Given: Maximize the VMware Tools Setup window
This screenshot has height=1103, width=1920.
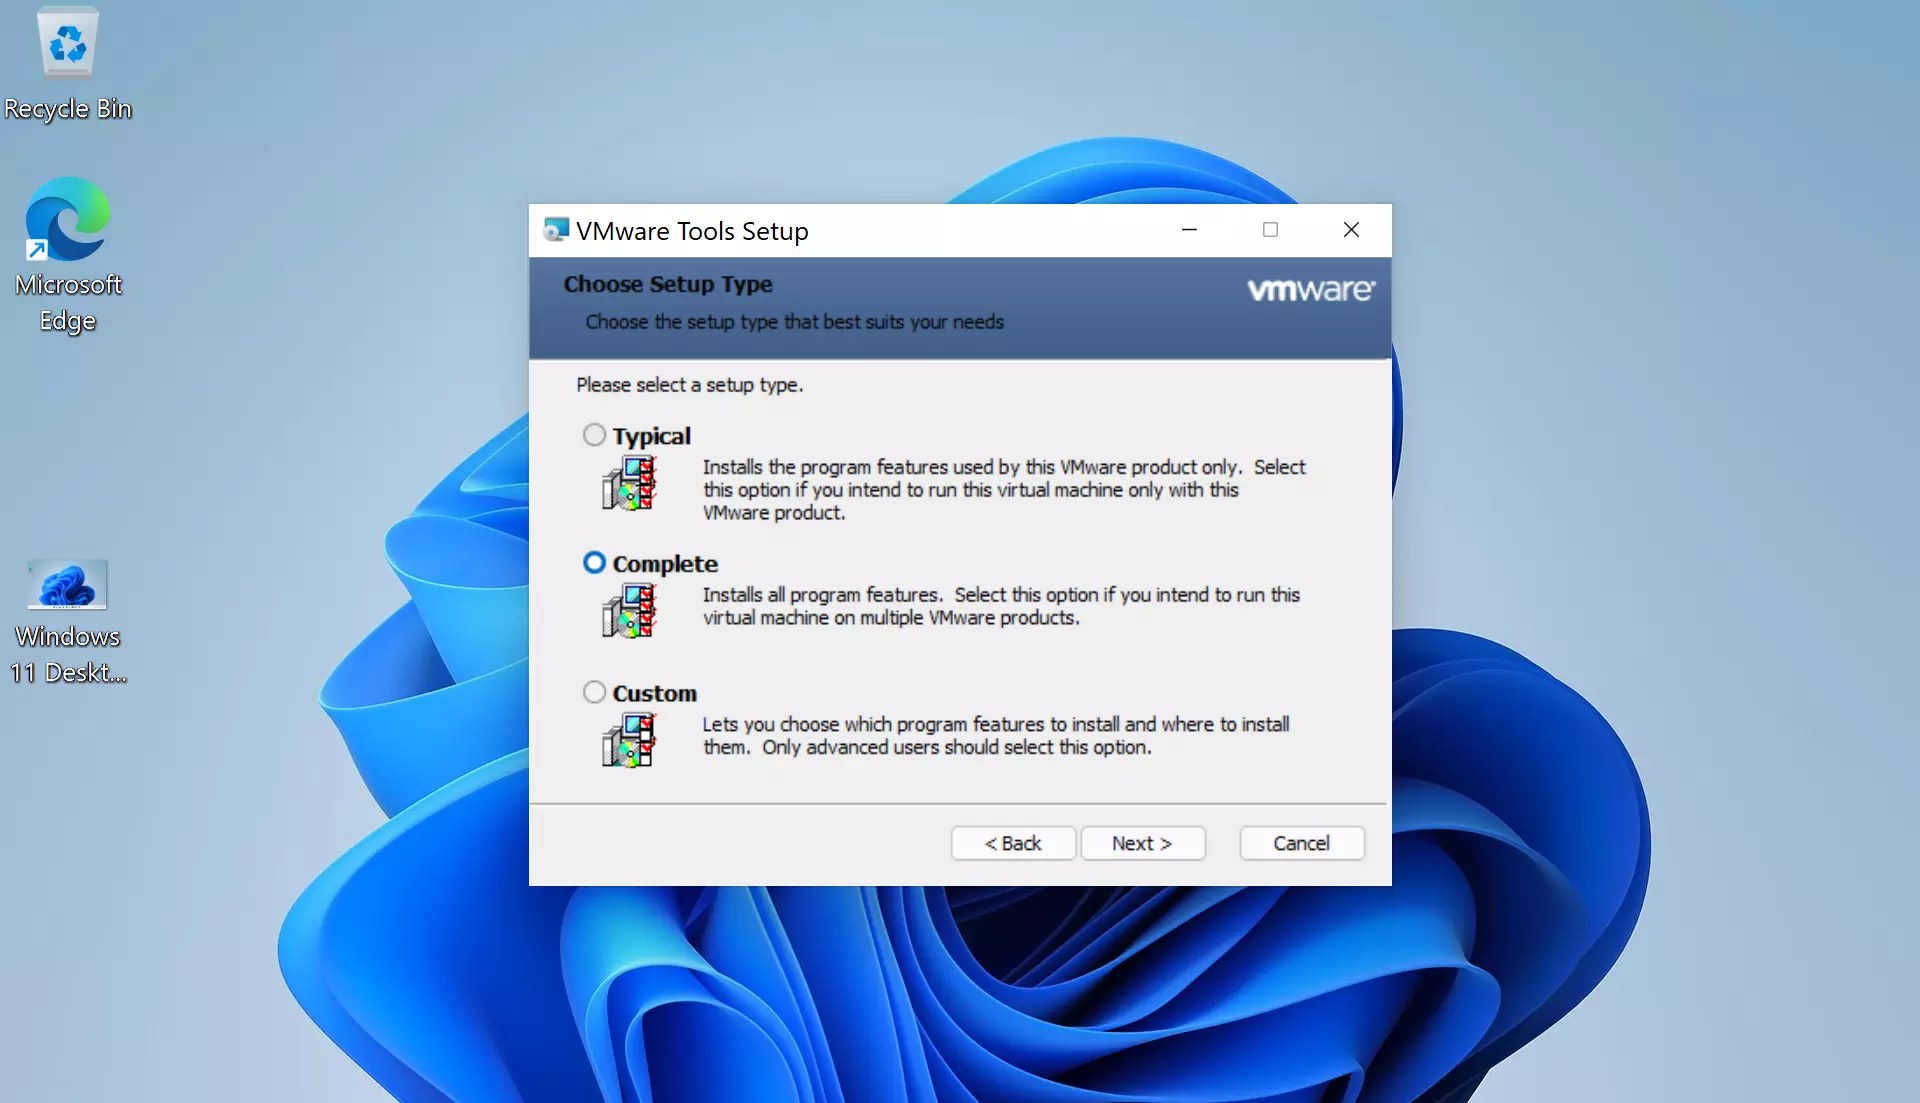Looking at the screenshot, I should [x=1270, y=229].
